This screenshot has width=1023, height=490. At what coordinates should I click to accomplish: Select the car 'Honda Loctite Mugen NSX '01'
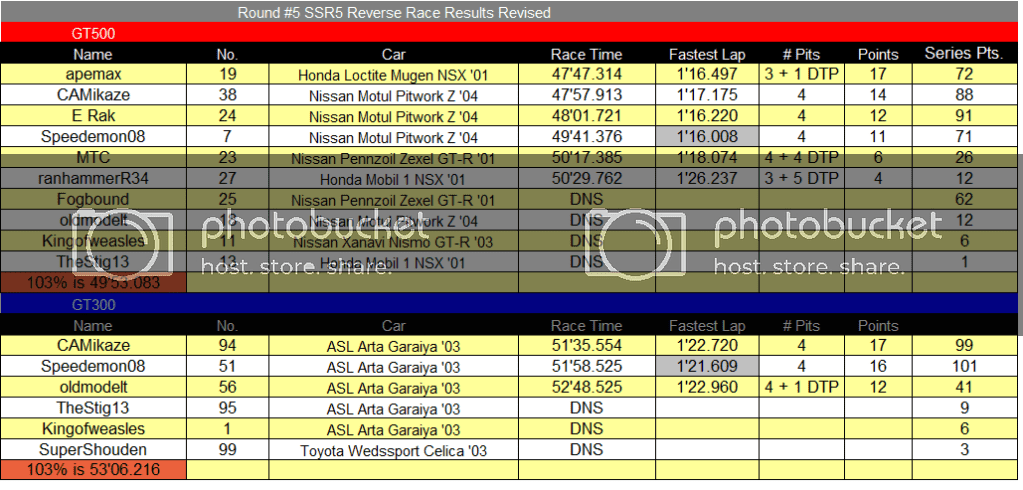pos(393,76)
